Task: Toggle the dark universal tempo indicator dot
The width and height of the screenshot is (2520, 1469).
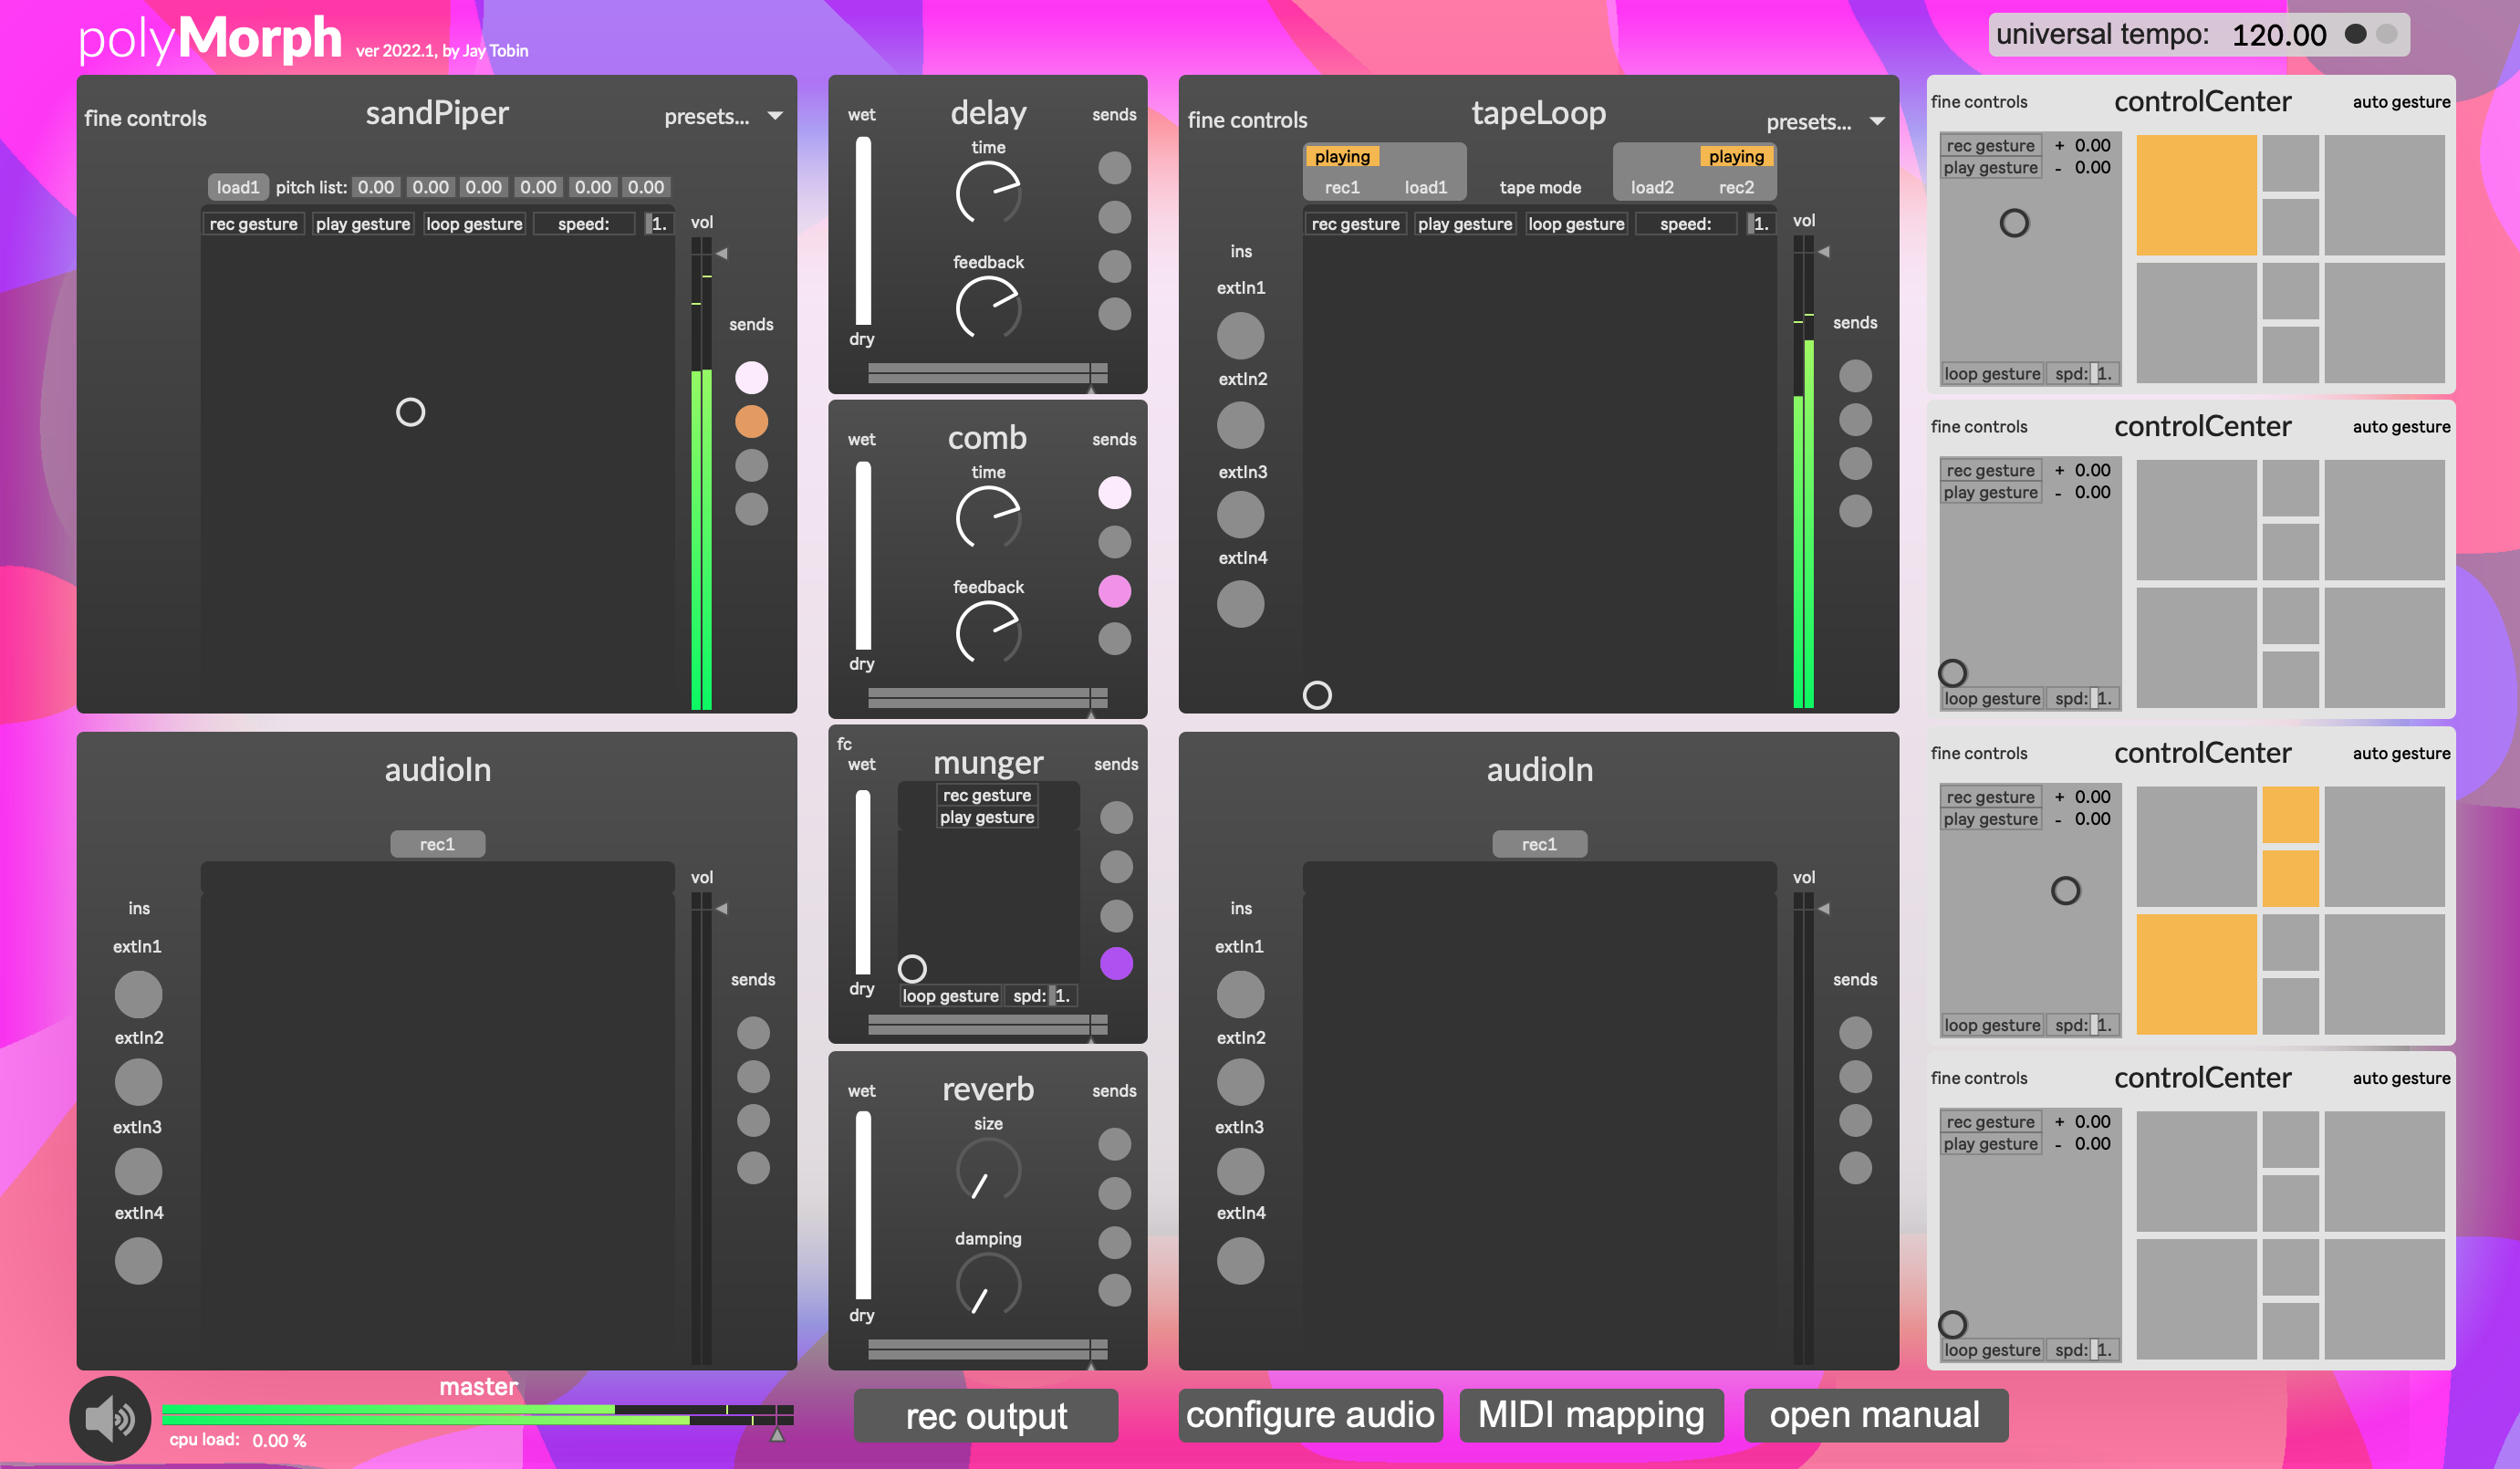Action: pyautogui.click(x=2355, y=34)
